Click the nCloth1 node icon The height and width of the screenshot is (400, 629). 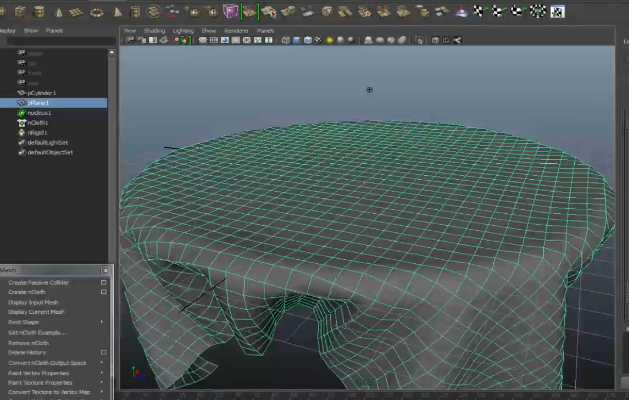tap(20, 123)
